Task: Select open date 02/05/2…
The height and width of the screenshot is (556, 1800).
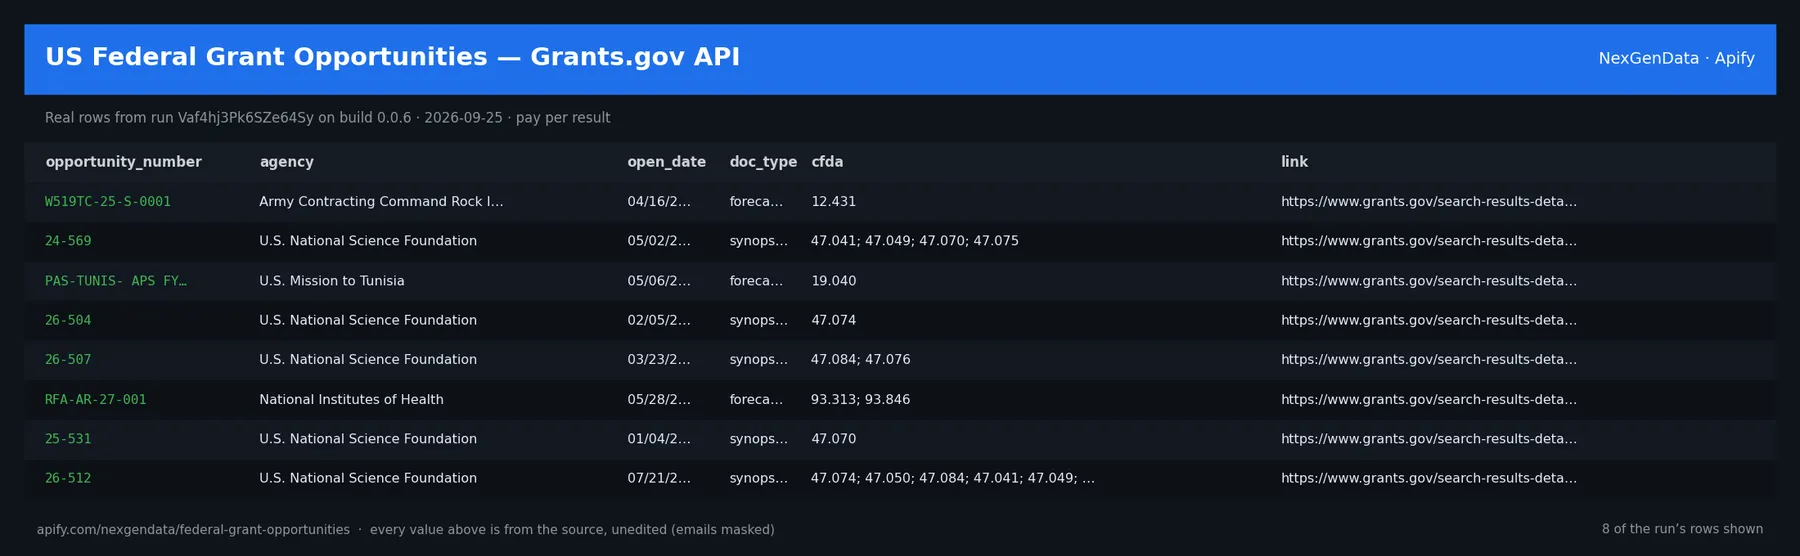Action: [659, 320]
